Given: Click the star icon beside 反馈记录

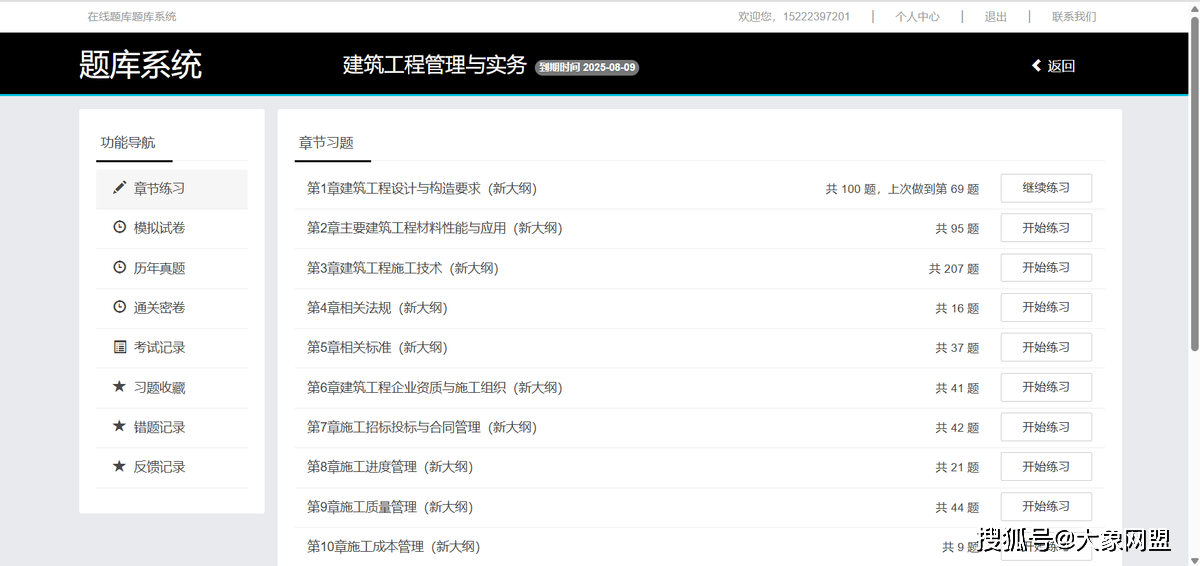Looking at the screenshot, I should (119, 467).
